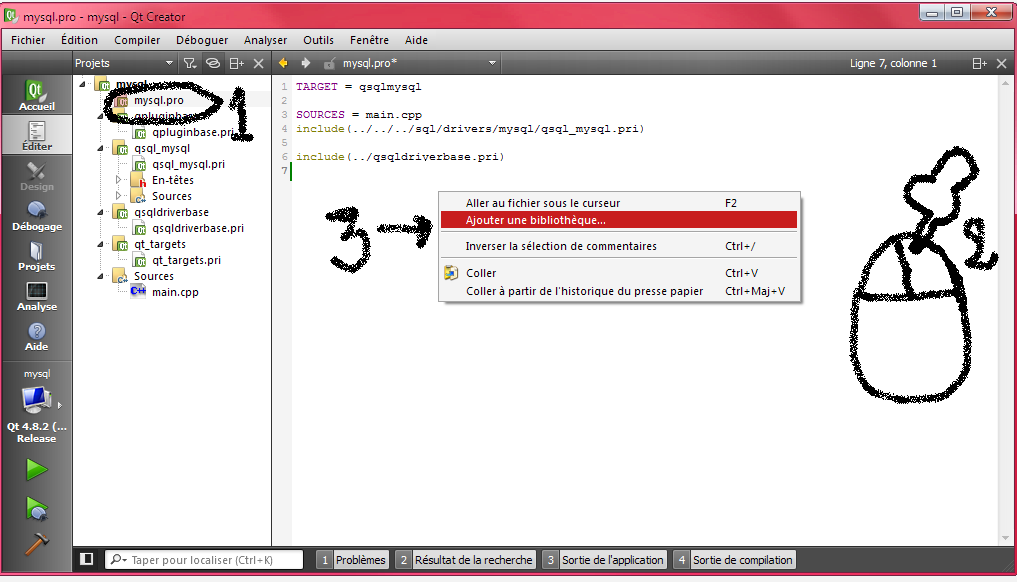Image resolution: width=1017 pixels, height=582 pixels.
Task: Click code line 1 TARGET = qsqlmysql
Action: 359,86
